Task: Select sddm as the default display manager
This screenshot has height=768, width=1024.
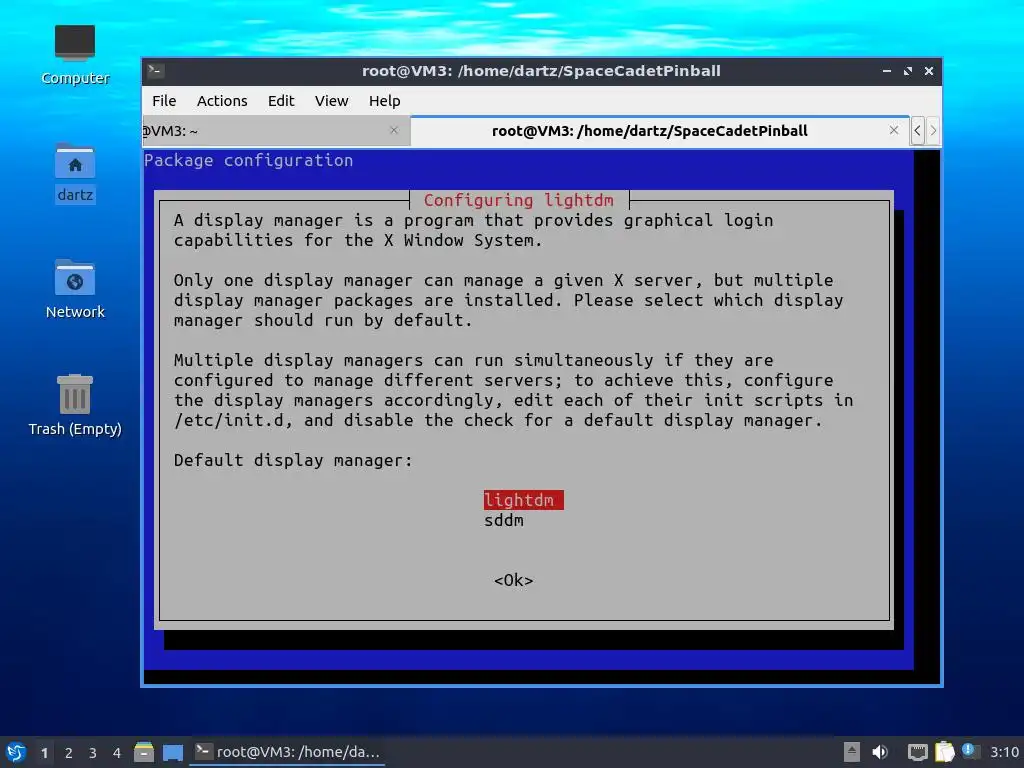Action: click(x=504, y=520)
